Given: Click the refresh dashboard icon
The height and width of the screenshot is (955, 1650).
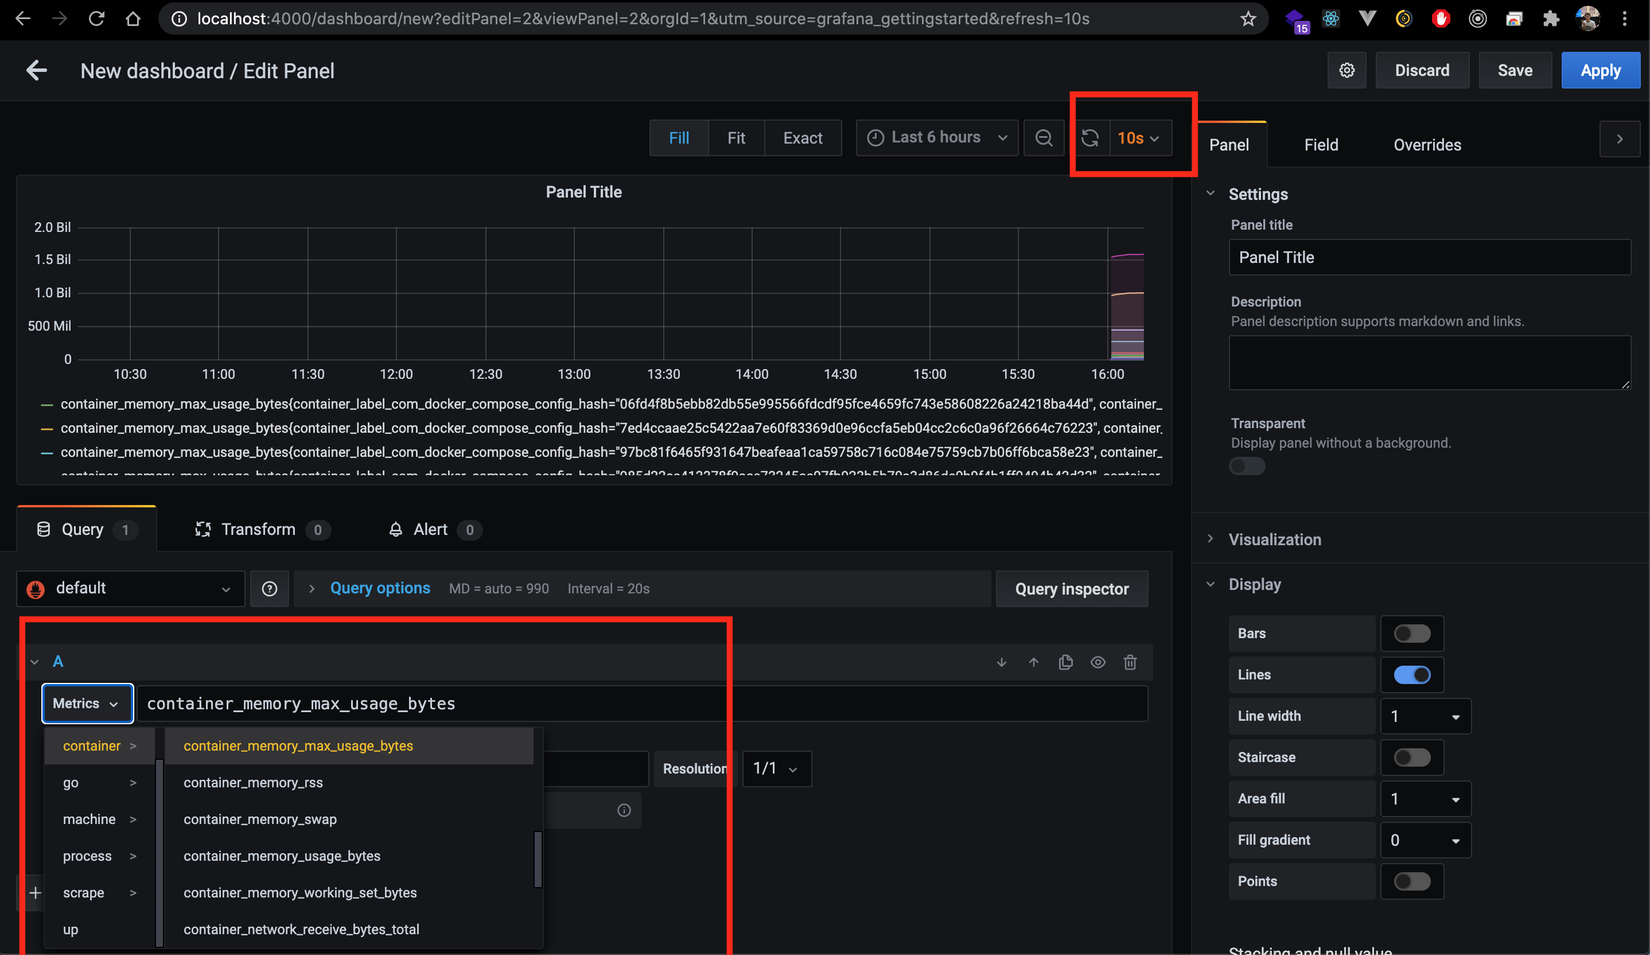Looking at the screenshot, I should click(x=1090, y=138).
